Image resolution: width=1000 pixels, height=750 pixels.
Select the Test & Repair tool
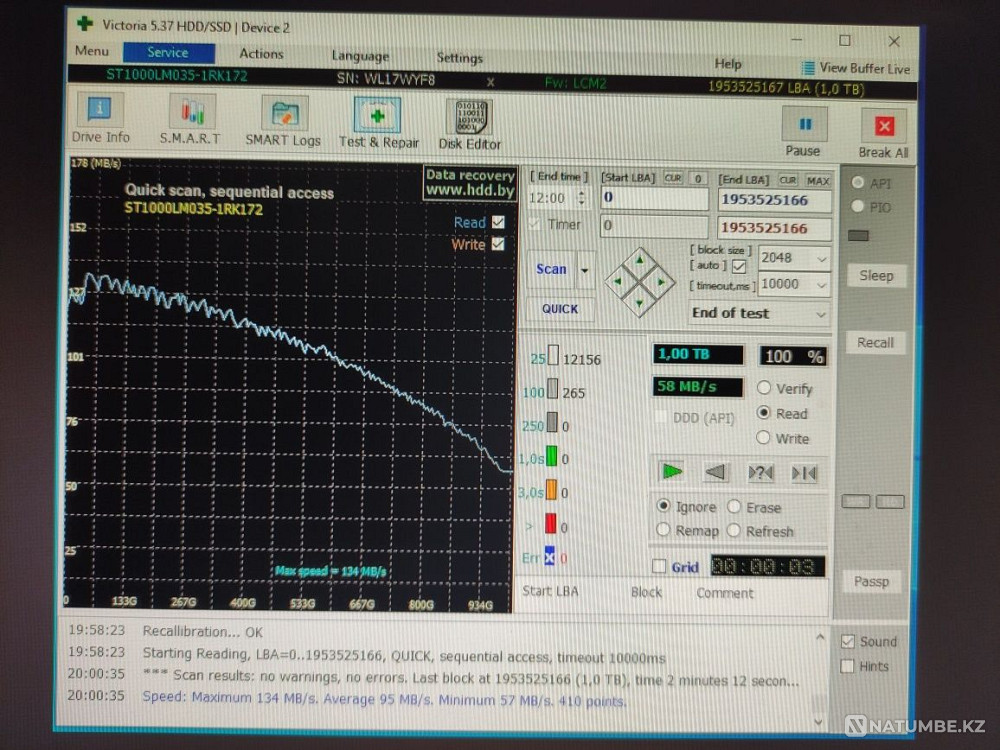pyautogui.click(x=378, y=118)
